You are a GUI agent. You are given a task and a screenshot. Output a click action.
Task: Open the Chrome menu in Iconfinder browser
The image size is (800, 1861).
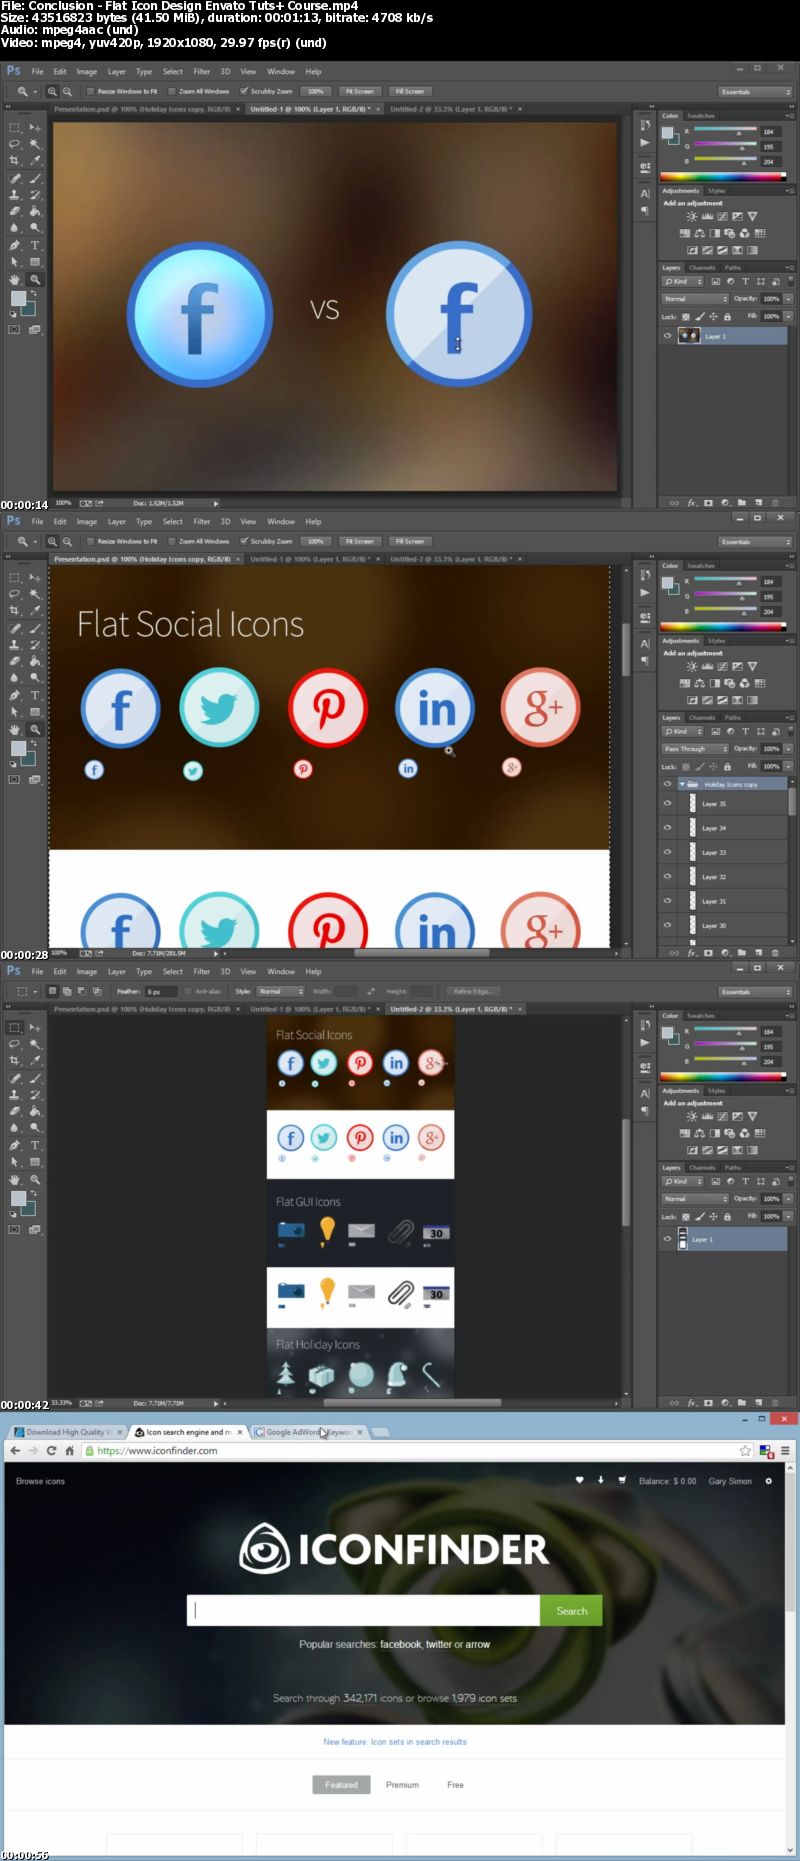(786, 1450)
